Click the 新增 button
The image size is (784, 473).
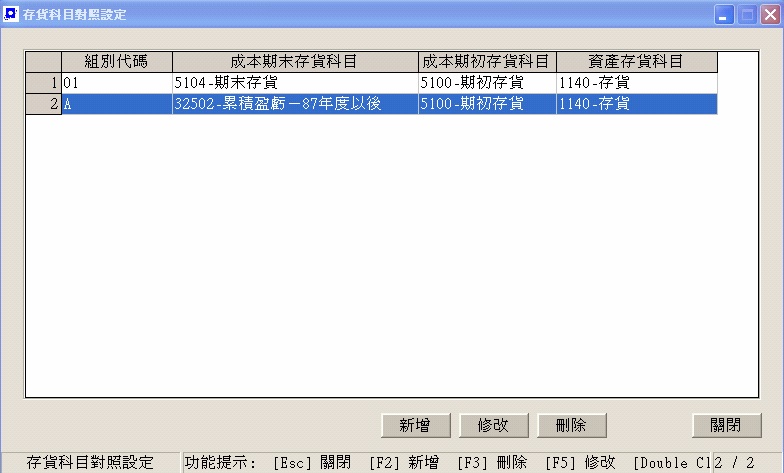pyautogui.click(x=416, y=426)
